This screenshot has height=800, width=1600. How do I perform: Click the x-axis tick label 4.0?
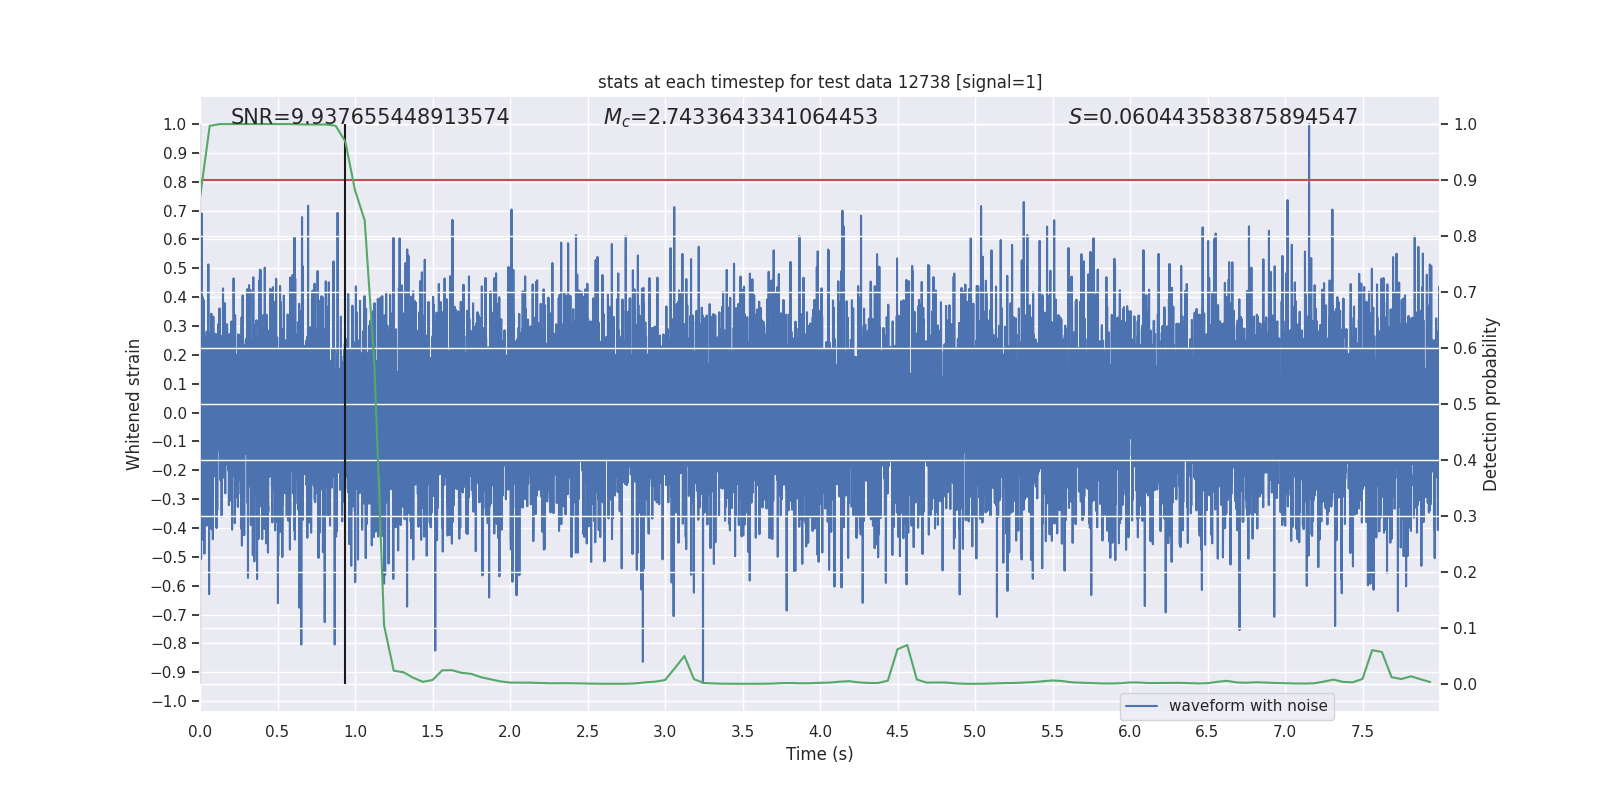click(x=820, y=732)
